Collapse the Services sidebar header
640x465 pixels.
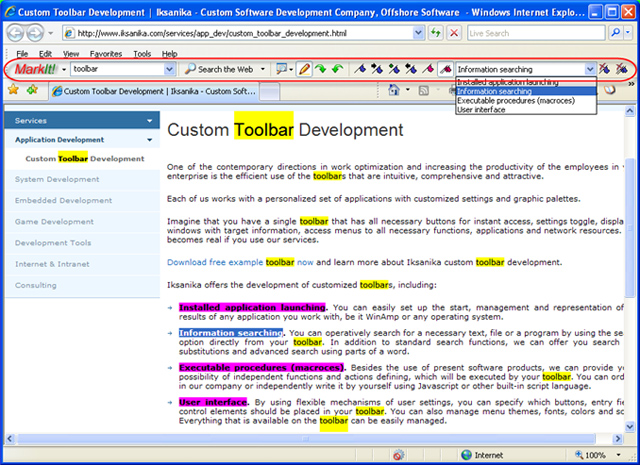pyautogui.click(x=82, y=121)
